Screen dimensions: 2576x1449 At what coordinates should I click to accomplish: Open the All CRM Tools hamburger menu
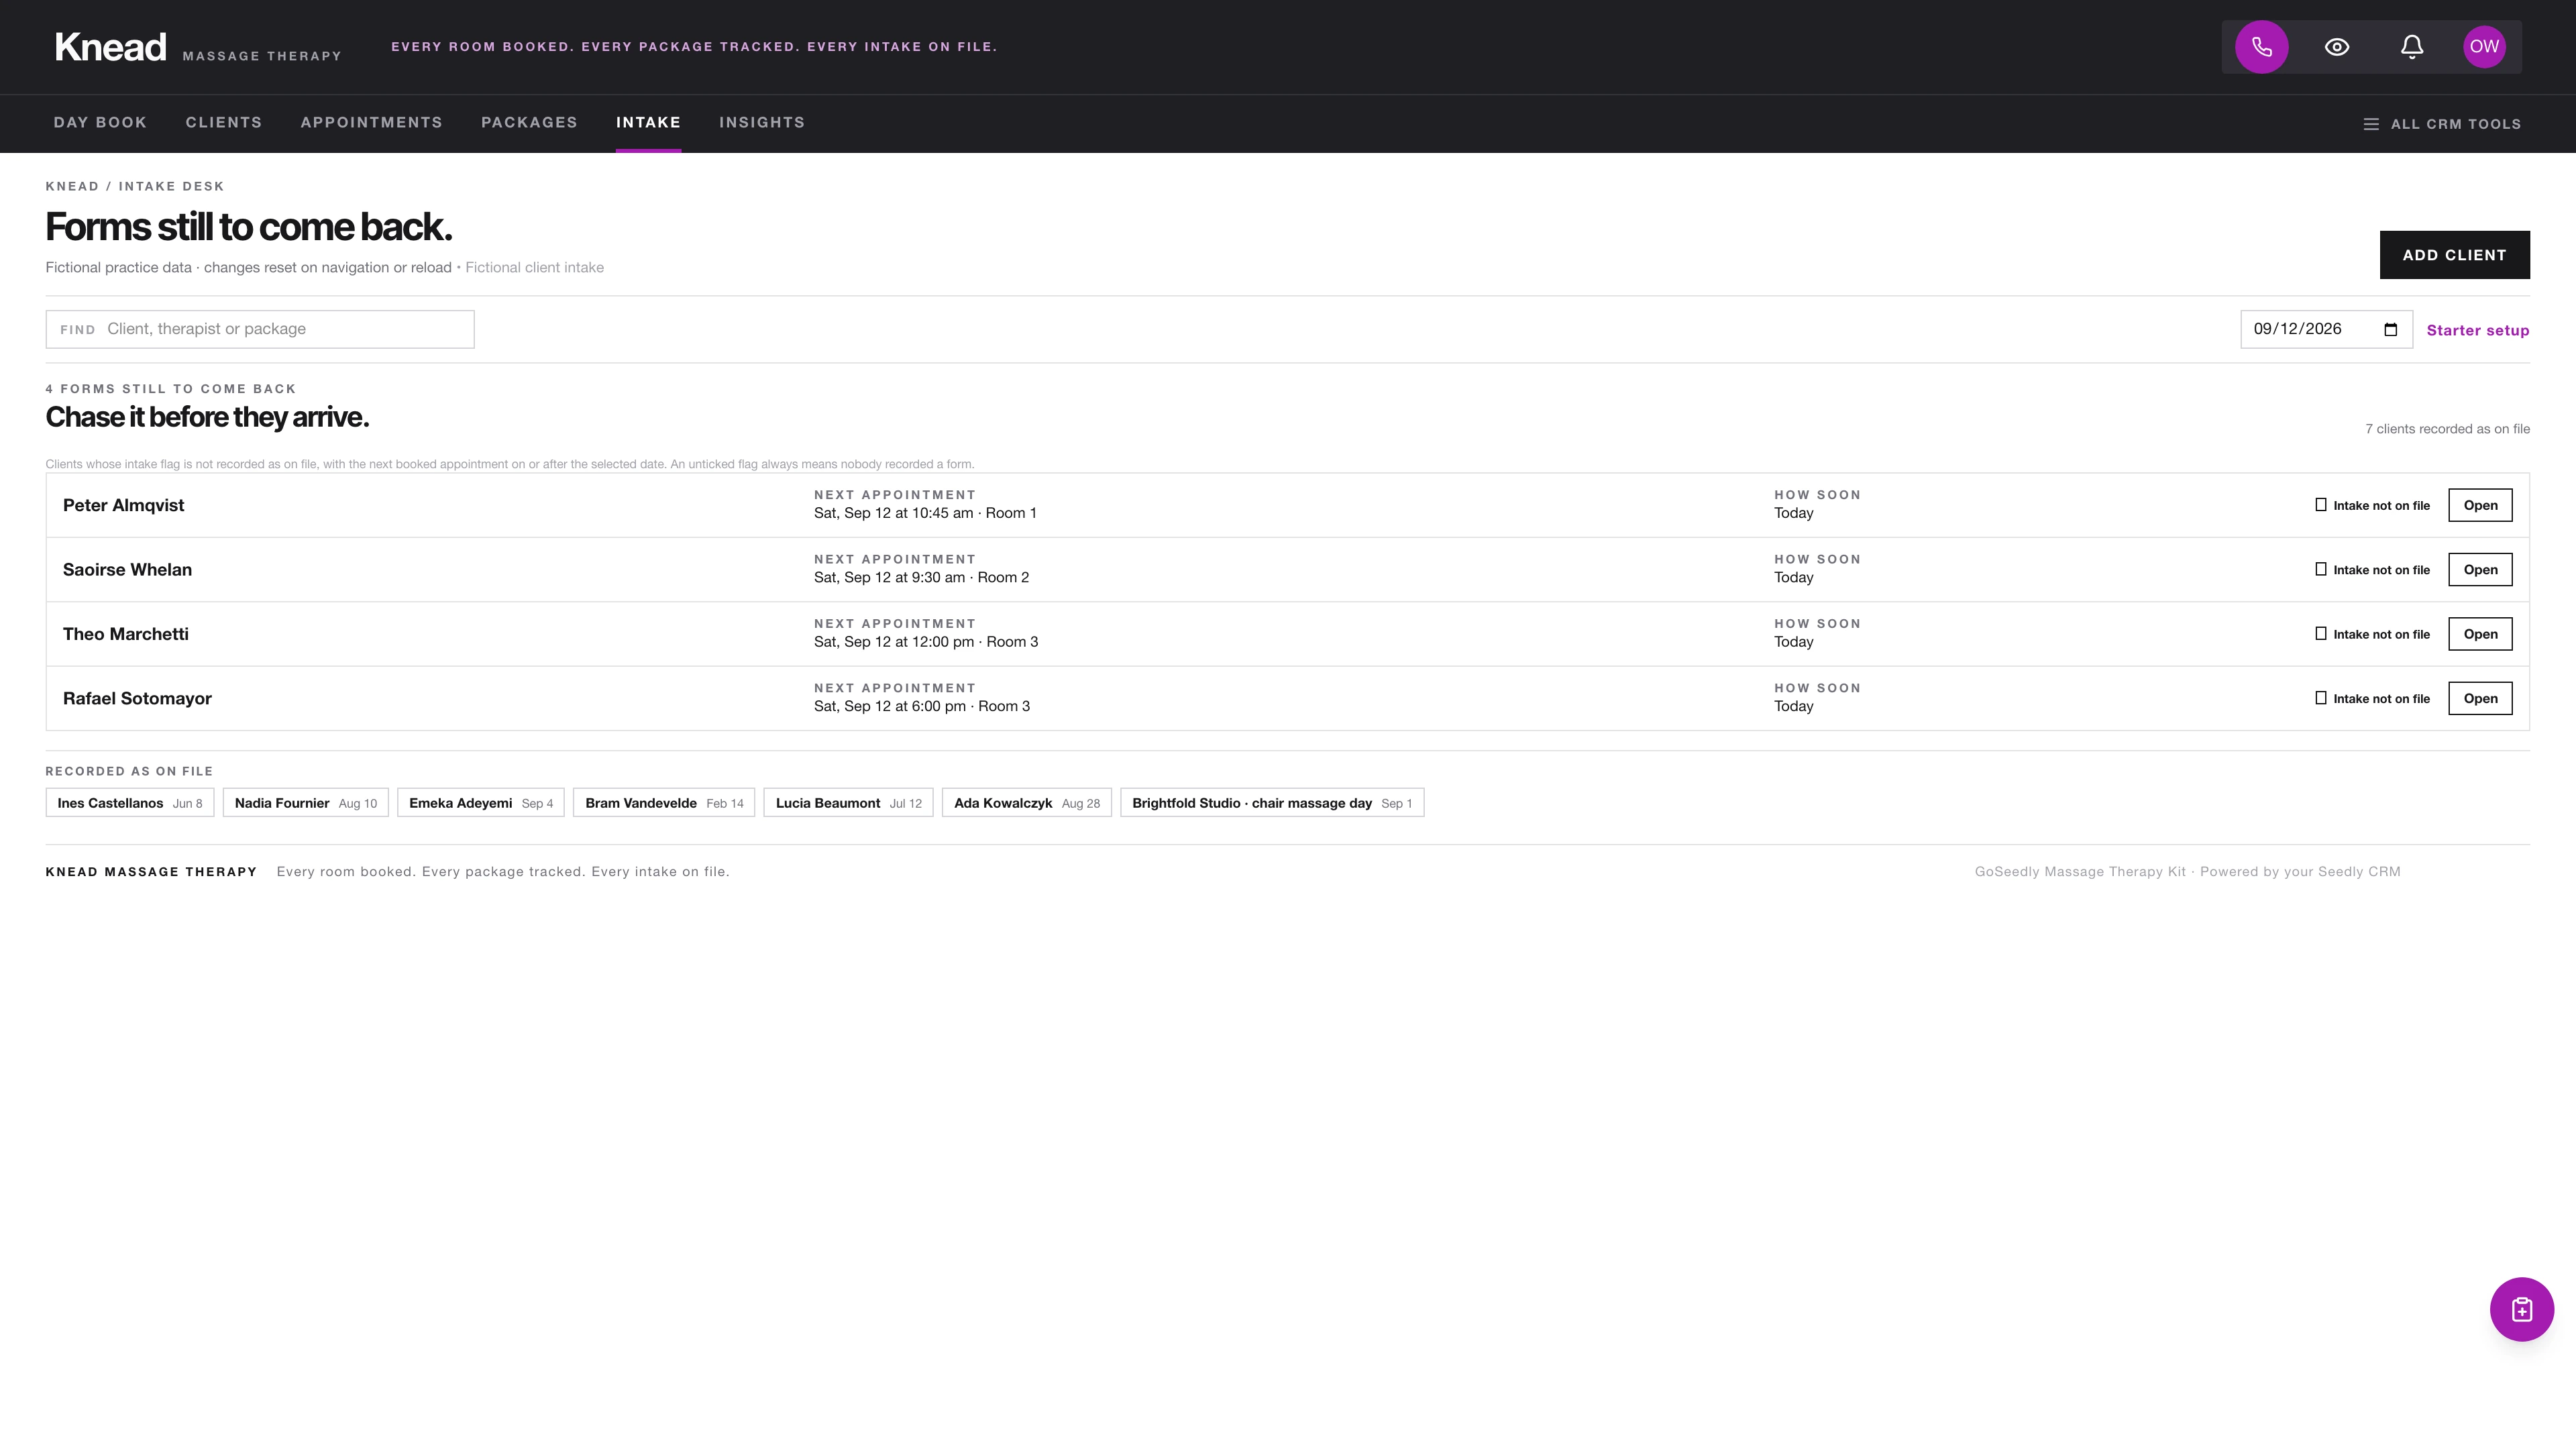(x=2441, y=124)
